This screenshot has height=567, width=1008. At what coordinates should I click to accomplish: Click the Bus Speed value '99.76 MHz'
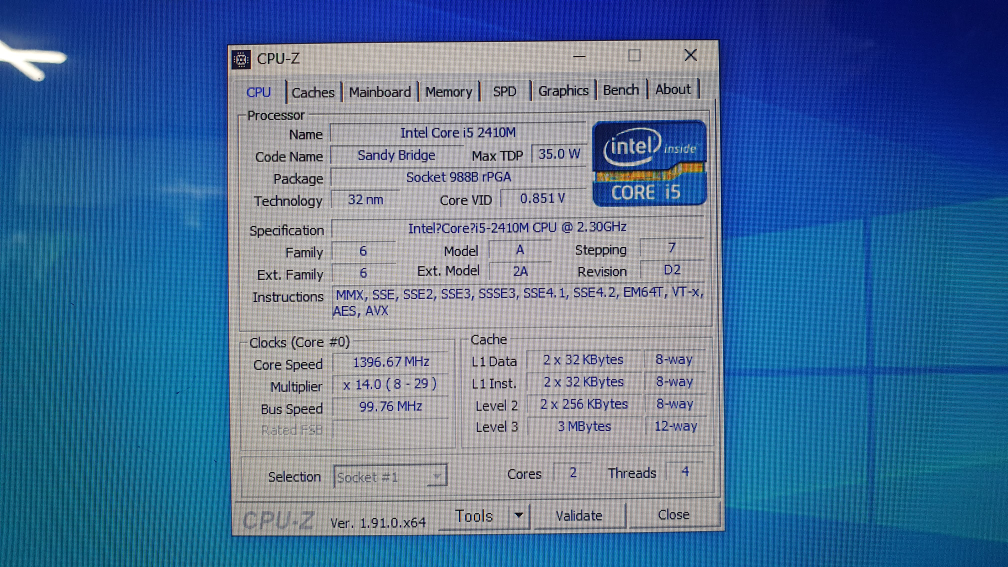[390, 406]
